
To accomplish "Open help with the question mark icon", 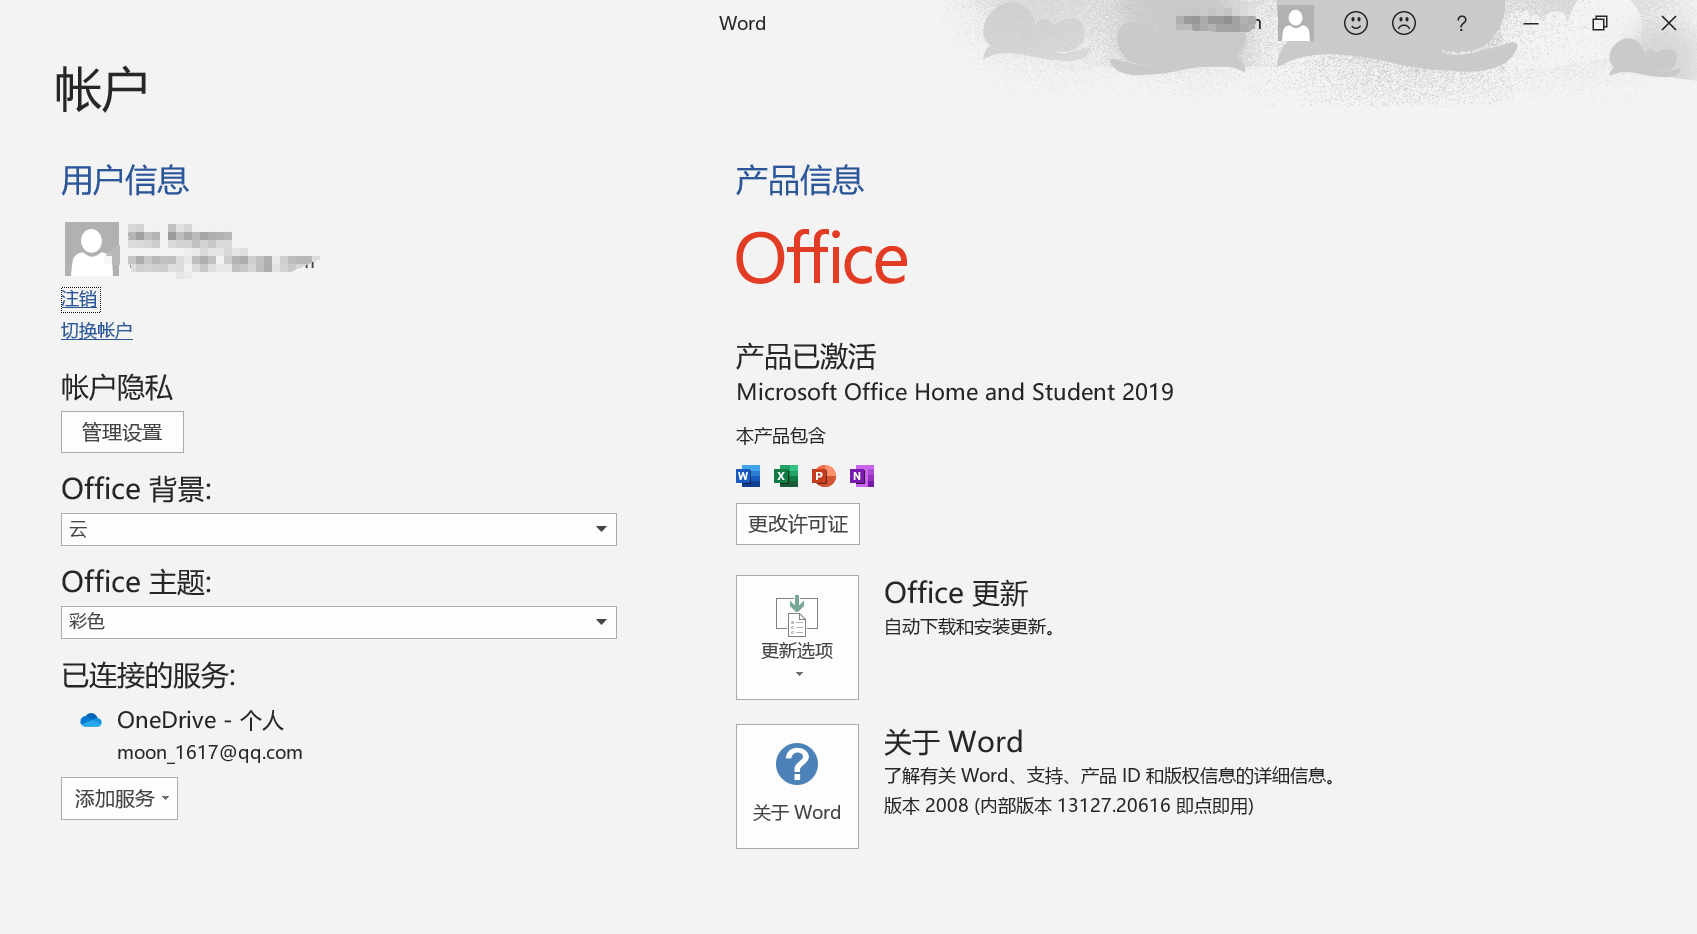I will pyautogui.click(x=1462, y=23).
